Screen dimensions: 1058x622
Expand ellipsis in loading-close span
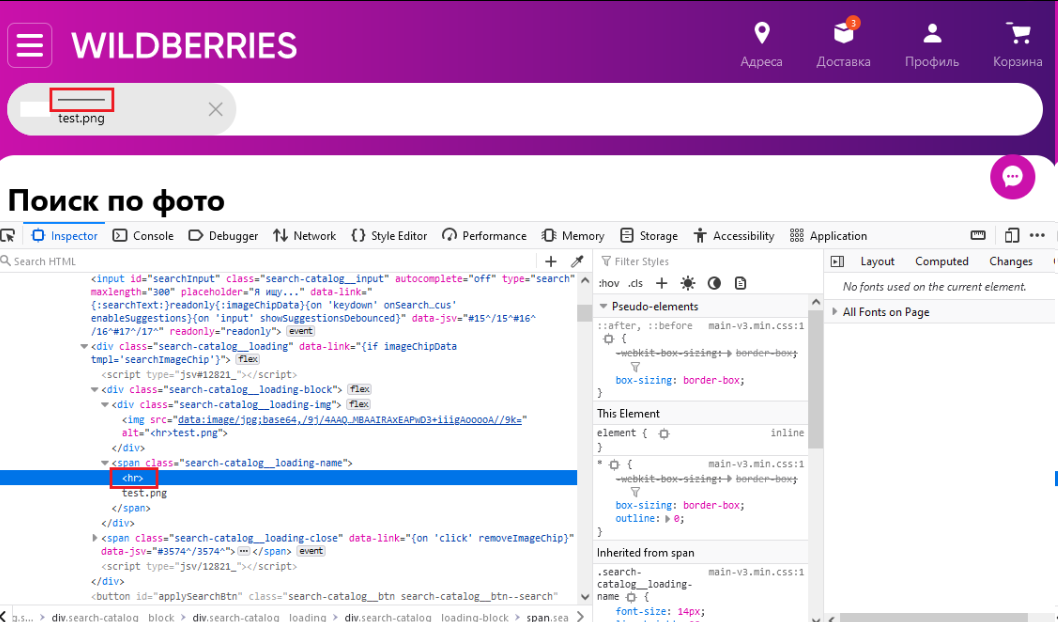pyautogui.click(x=244, y=551)
